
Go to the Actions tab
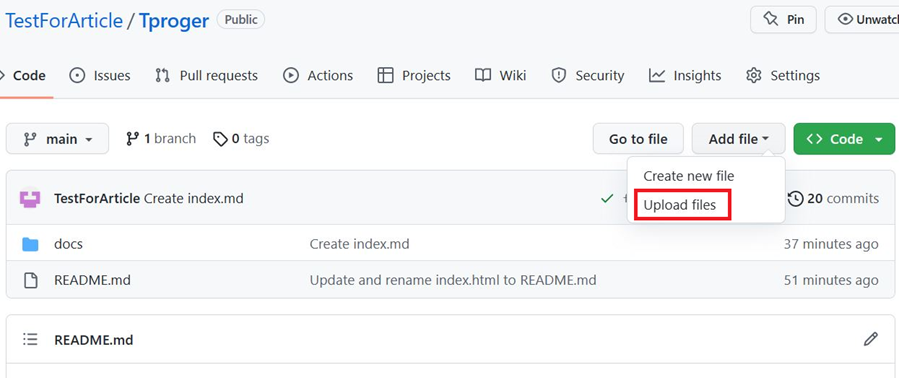pyautogui.click(x=318, y=76)
